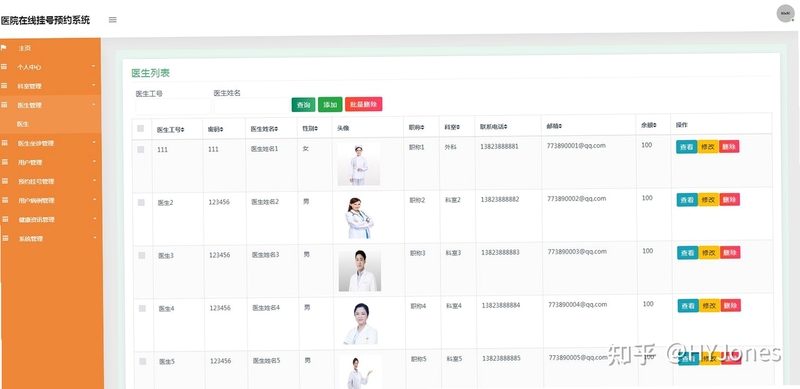Click 删除 in the 医生3 row
Screen dimensions: 800x389
[730, 252]
